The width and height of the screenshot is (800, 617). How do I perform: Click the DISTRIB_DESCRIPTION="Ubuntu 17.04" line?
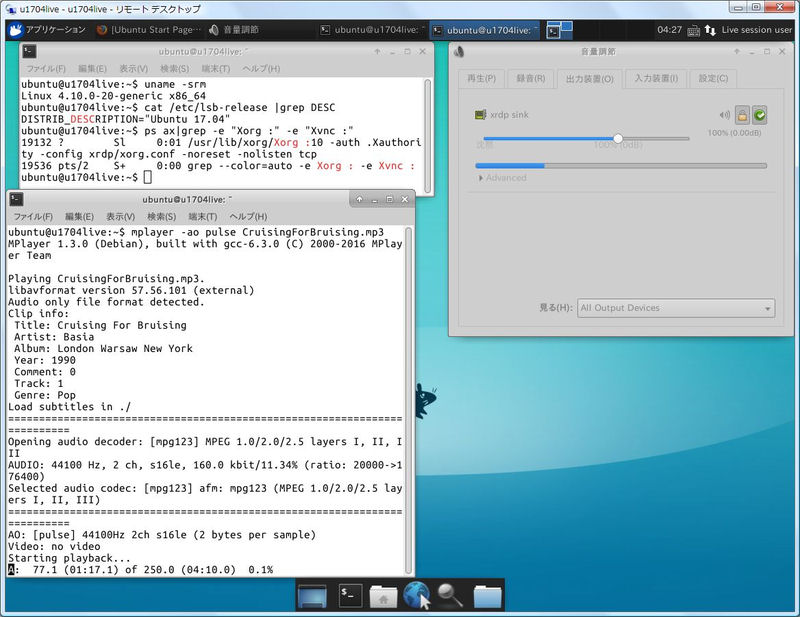126,119
